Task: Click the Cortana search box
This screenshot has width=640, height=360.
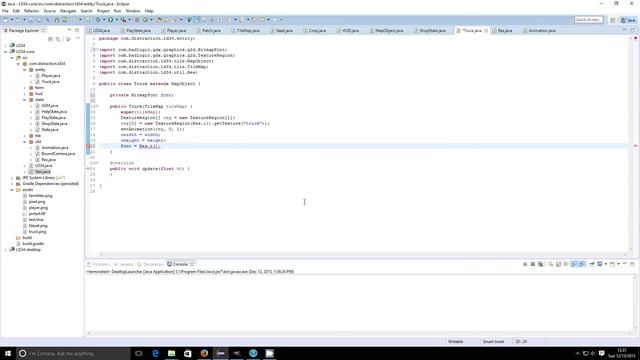Action: [x=73, y=353]
